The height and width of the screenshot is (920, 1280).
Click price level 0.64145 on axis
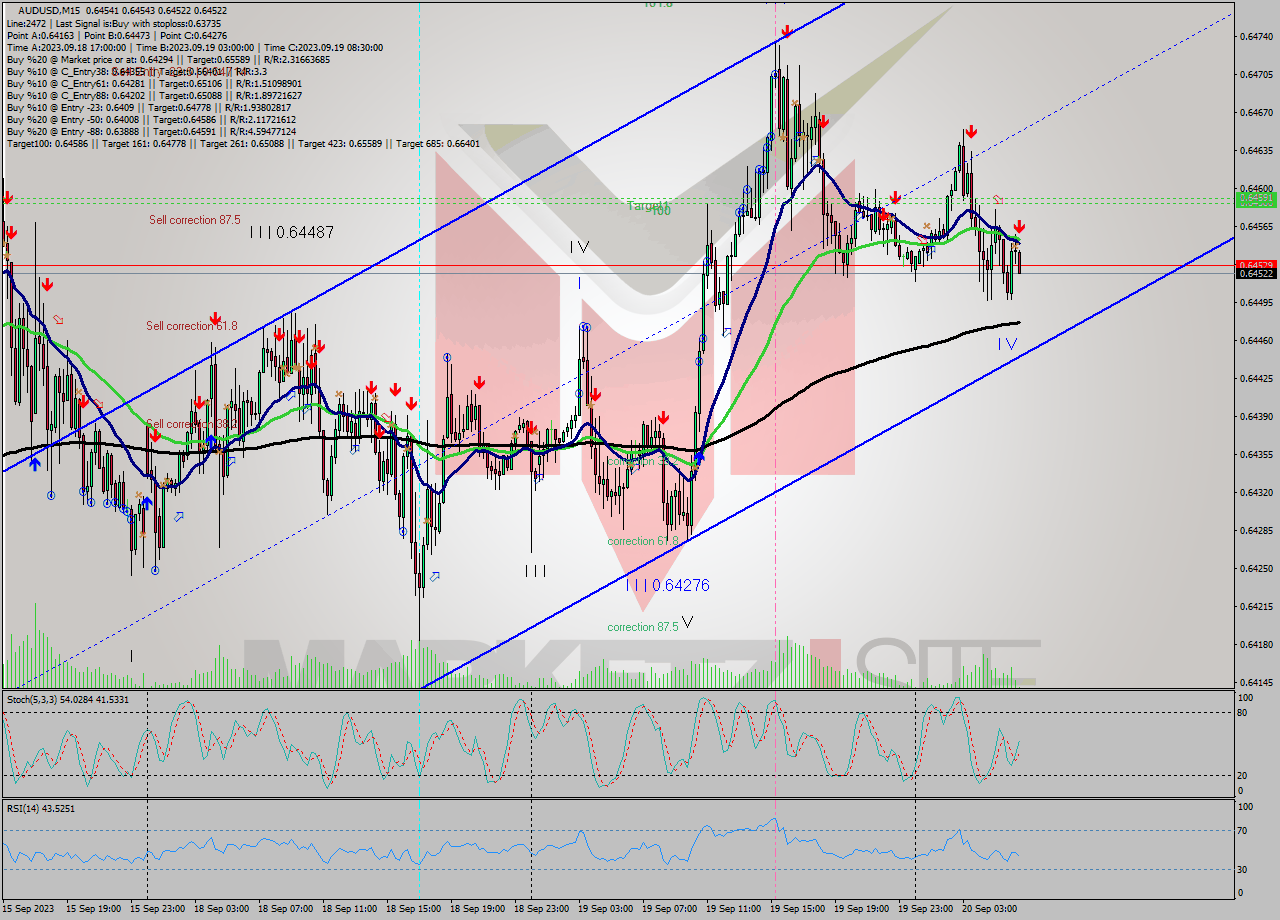click(1256, 683)
